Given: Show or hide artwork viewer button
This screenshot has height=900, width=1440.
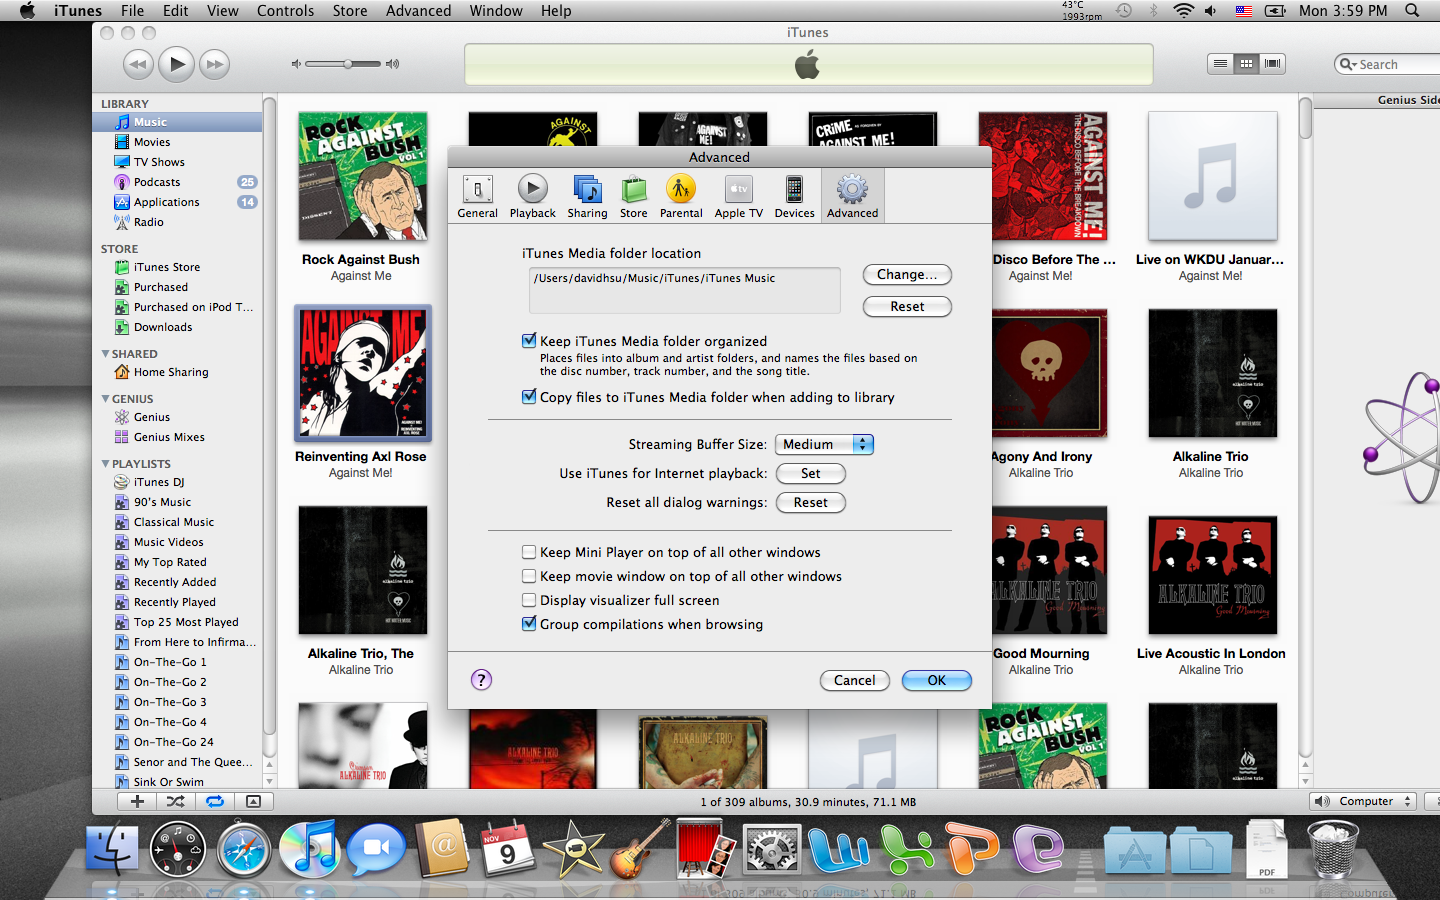Looking at the screenshot, I should coord(253,801).
